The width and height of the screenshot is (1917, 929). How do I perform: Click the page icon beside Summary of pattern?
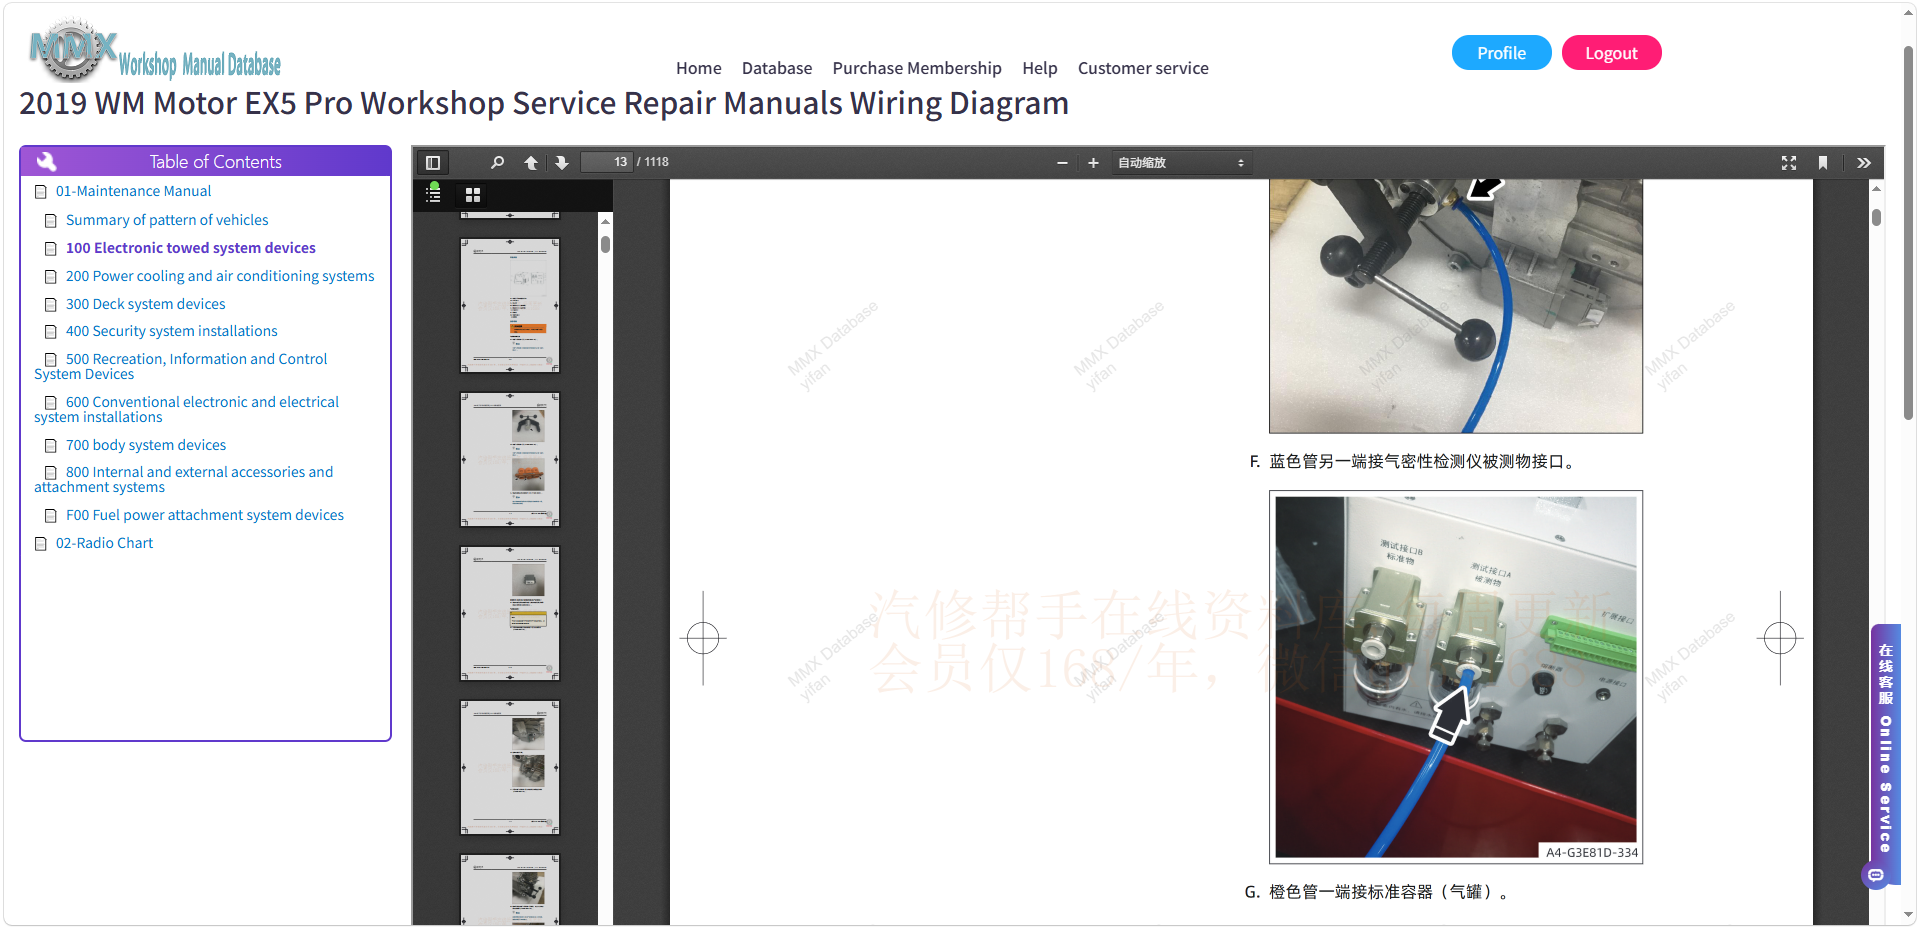point(51,221)
